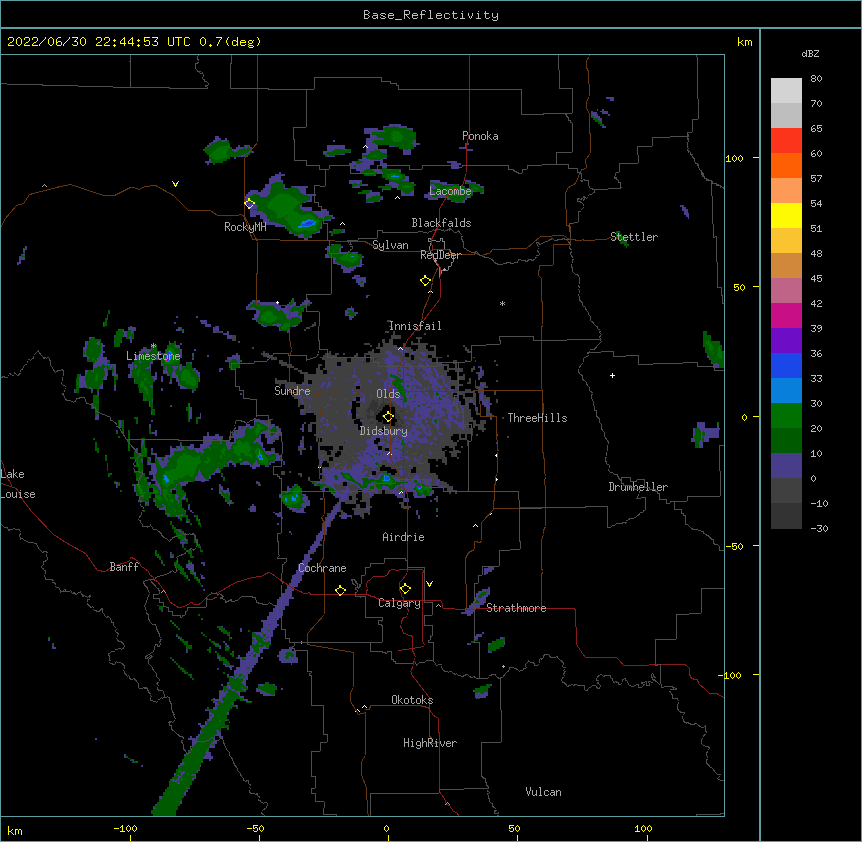Viewport: 862px width, 842px height.
Task: Click the dBZ legend heading
Action: click(810, 54)
